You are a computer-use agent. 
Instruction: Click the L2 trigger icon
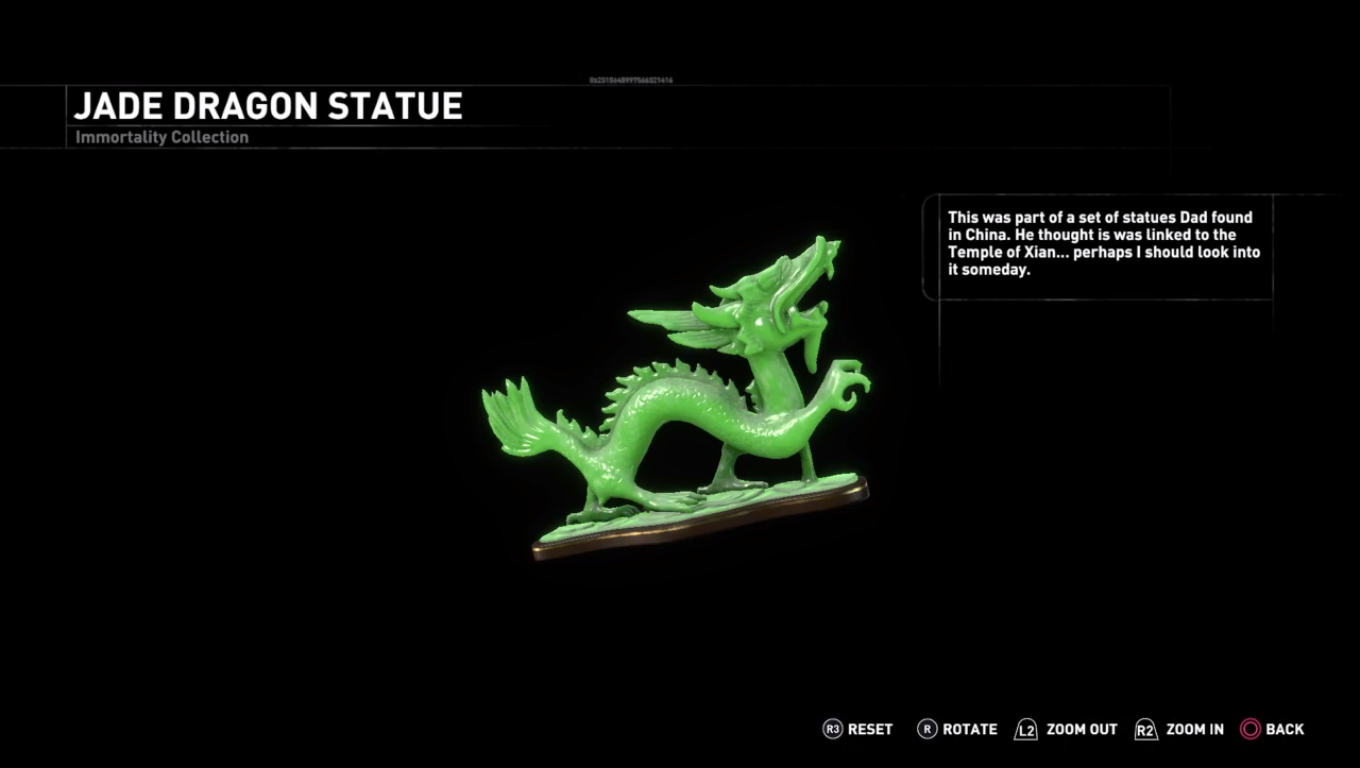[1026, 729]
